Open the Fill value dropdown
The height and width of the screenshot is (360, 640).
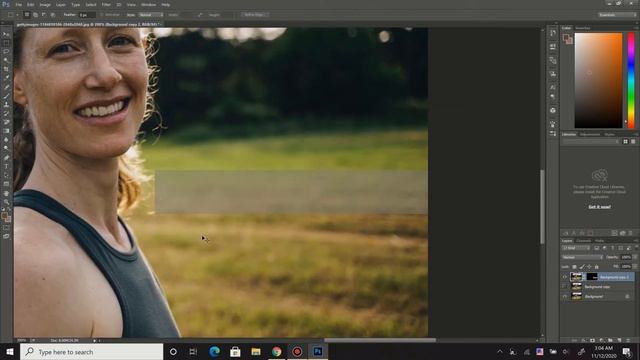(x=635, y=267)
